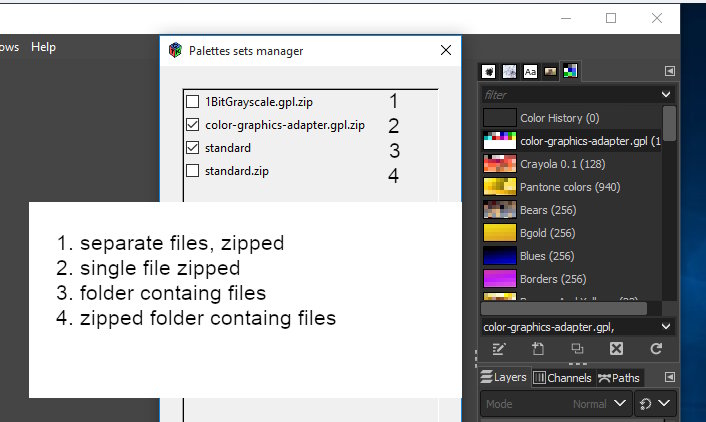Switch to the Channels tab
706x422 pixels.
click(x=563, y=377)
